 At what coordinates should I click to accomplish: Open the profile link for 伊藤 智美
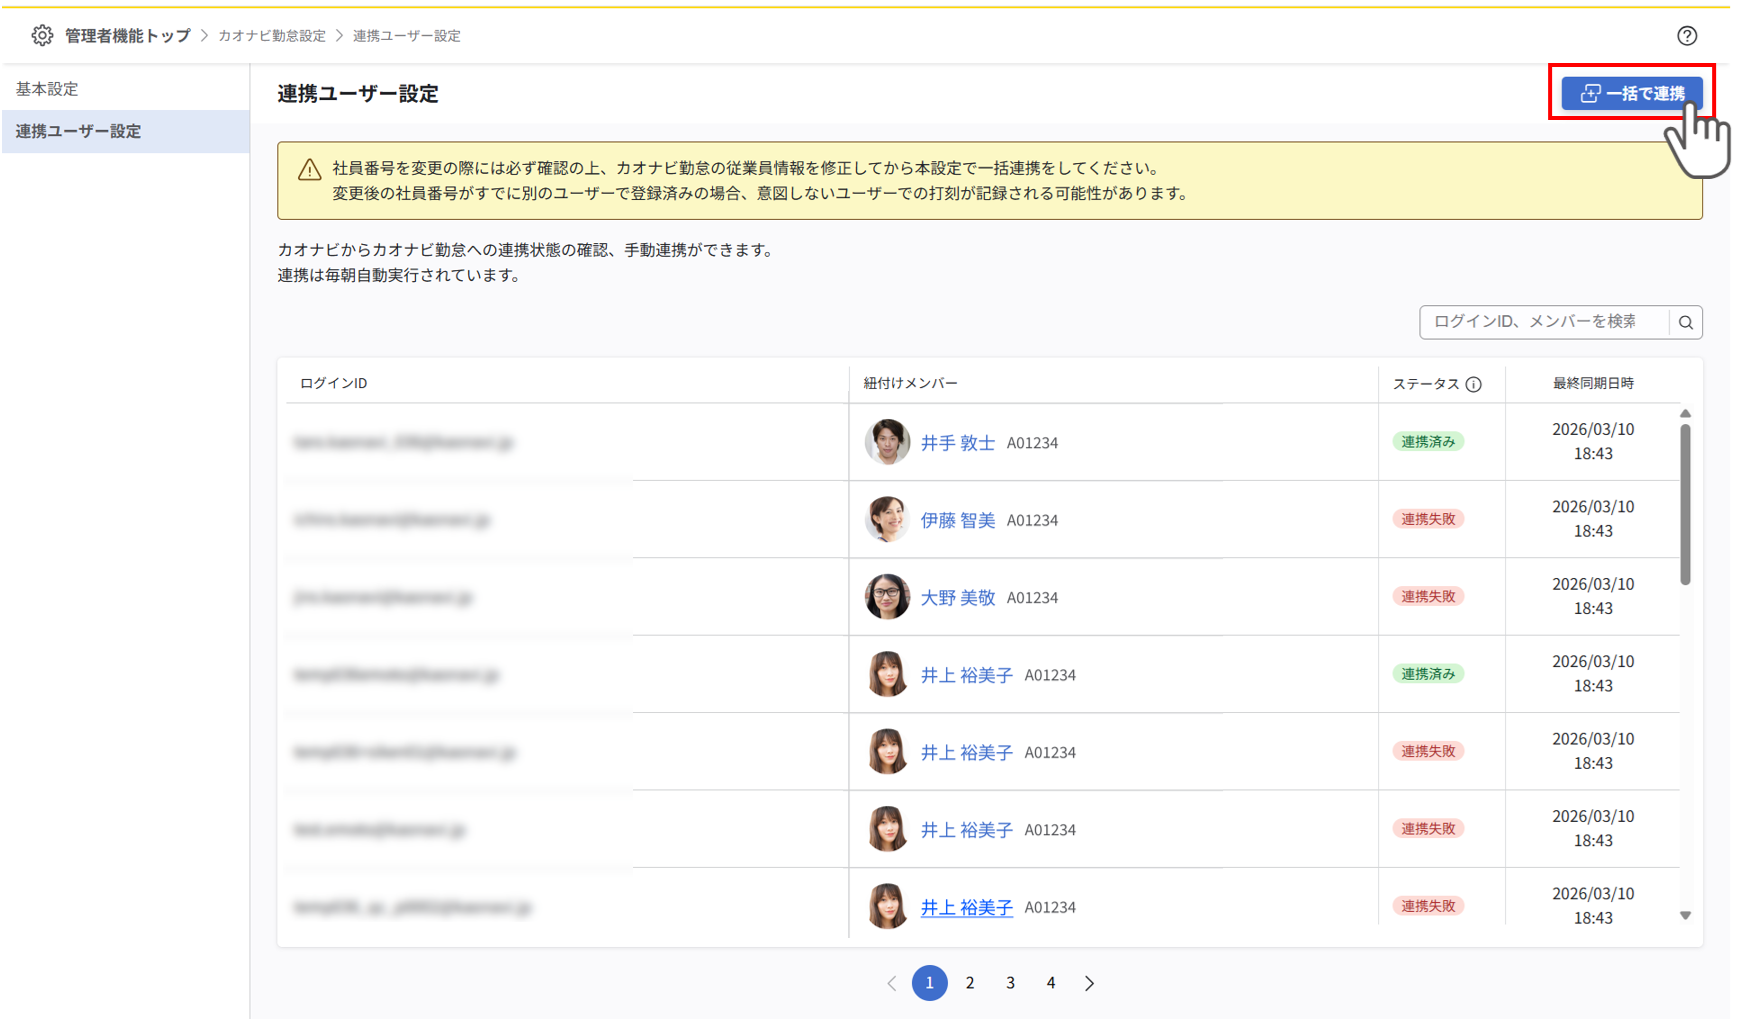pyautogui.click(x=959, y=520)
